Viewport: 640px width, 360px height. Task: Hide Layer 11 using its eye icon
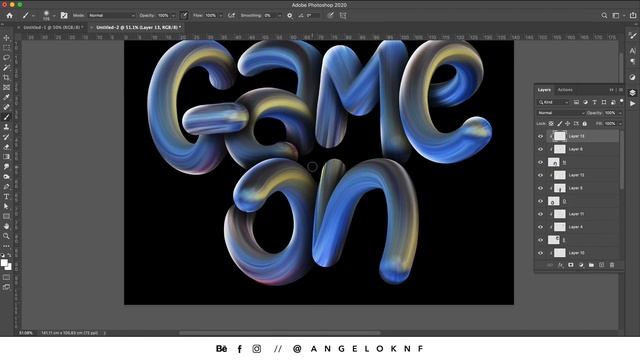tap(540, 214)
